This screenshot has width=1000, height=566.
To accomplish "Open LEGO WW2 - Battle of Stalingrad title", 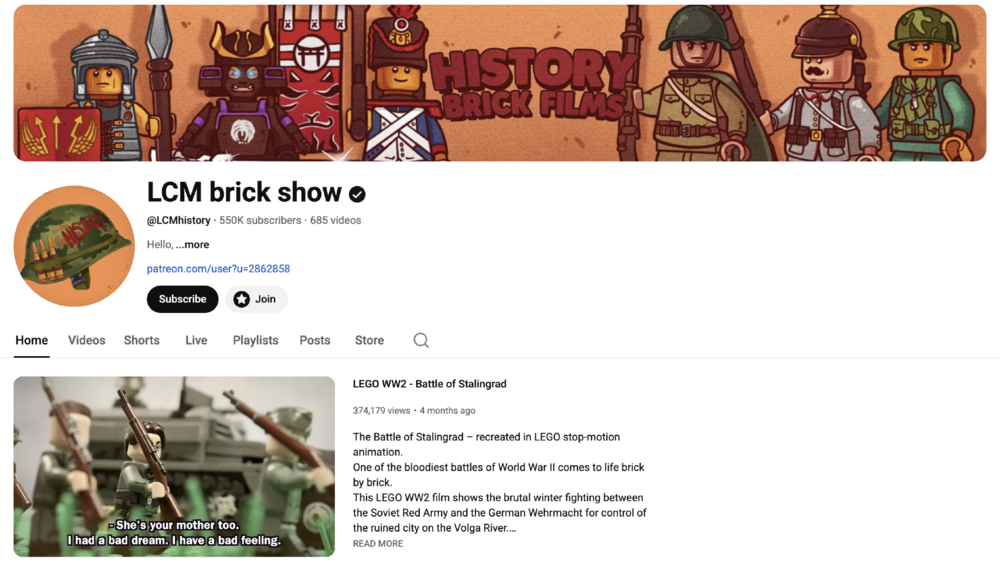I will coord(430,384).
